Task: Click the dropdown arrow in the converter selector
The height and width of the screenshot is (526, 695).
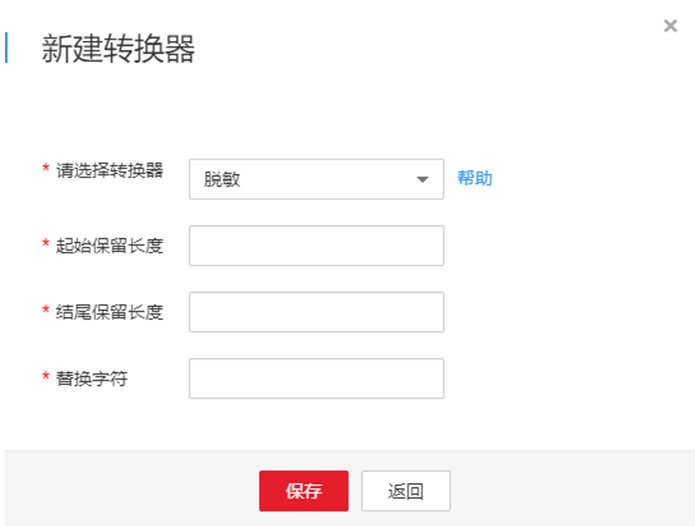Action: (423, 180)
